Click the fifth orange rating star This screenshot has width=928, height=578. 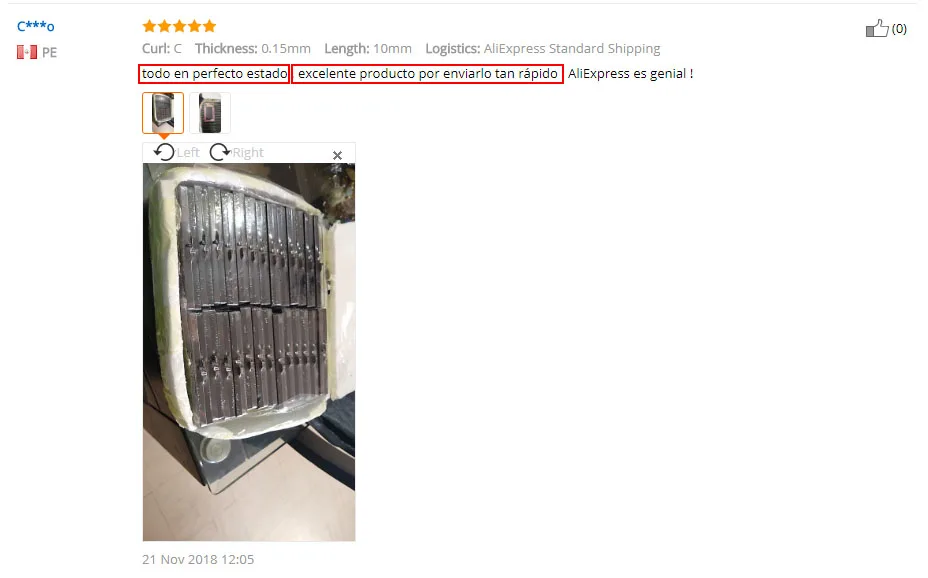point(210,26)
